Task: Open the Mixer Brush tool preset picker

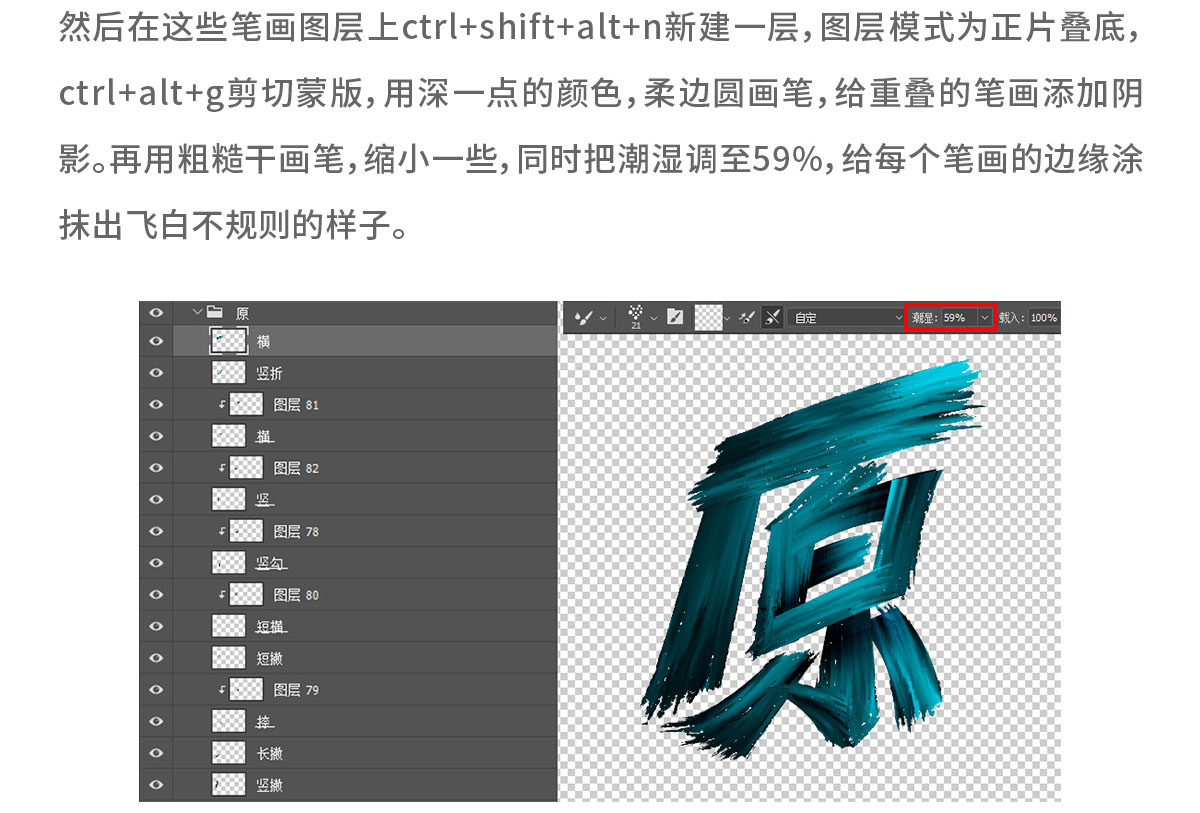Action: pos(583,317)
